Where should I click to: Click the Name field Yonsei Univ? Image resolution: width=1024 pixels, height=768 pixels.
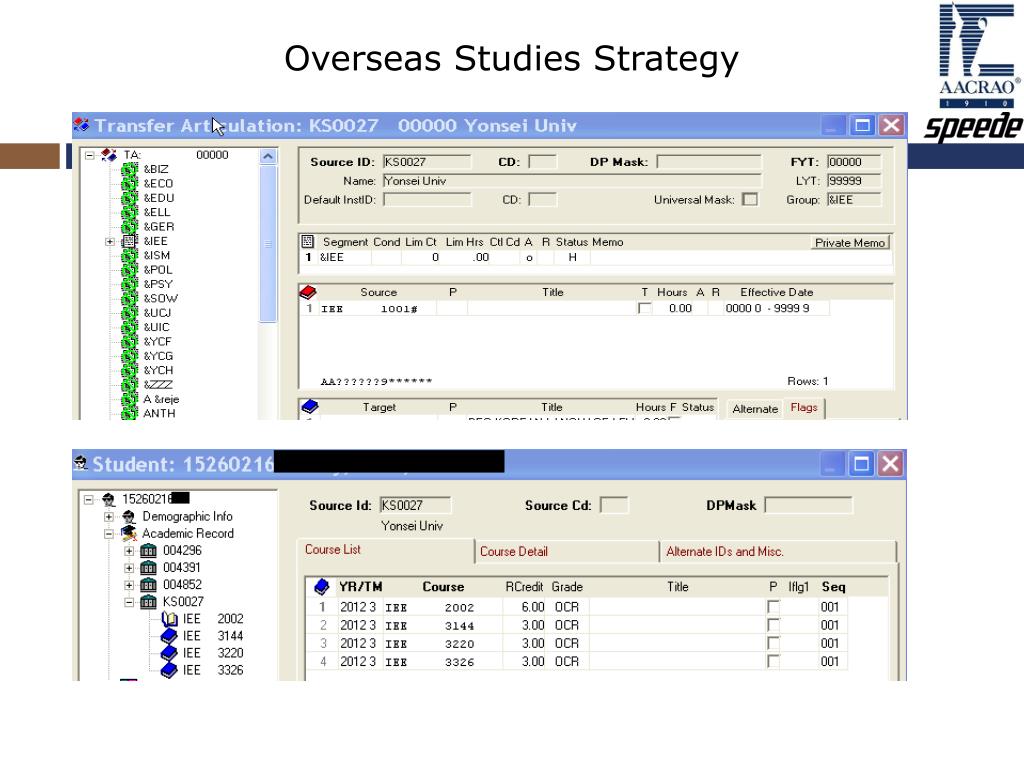click(572, 181)
